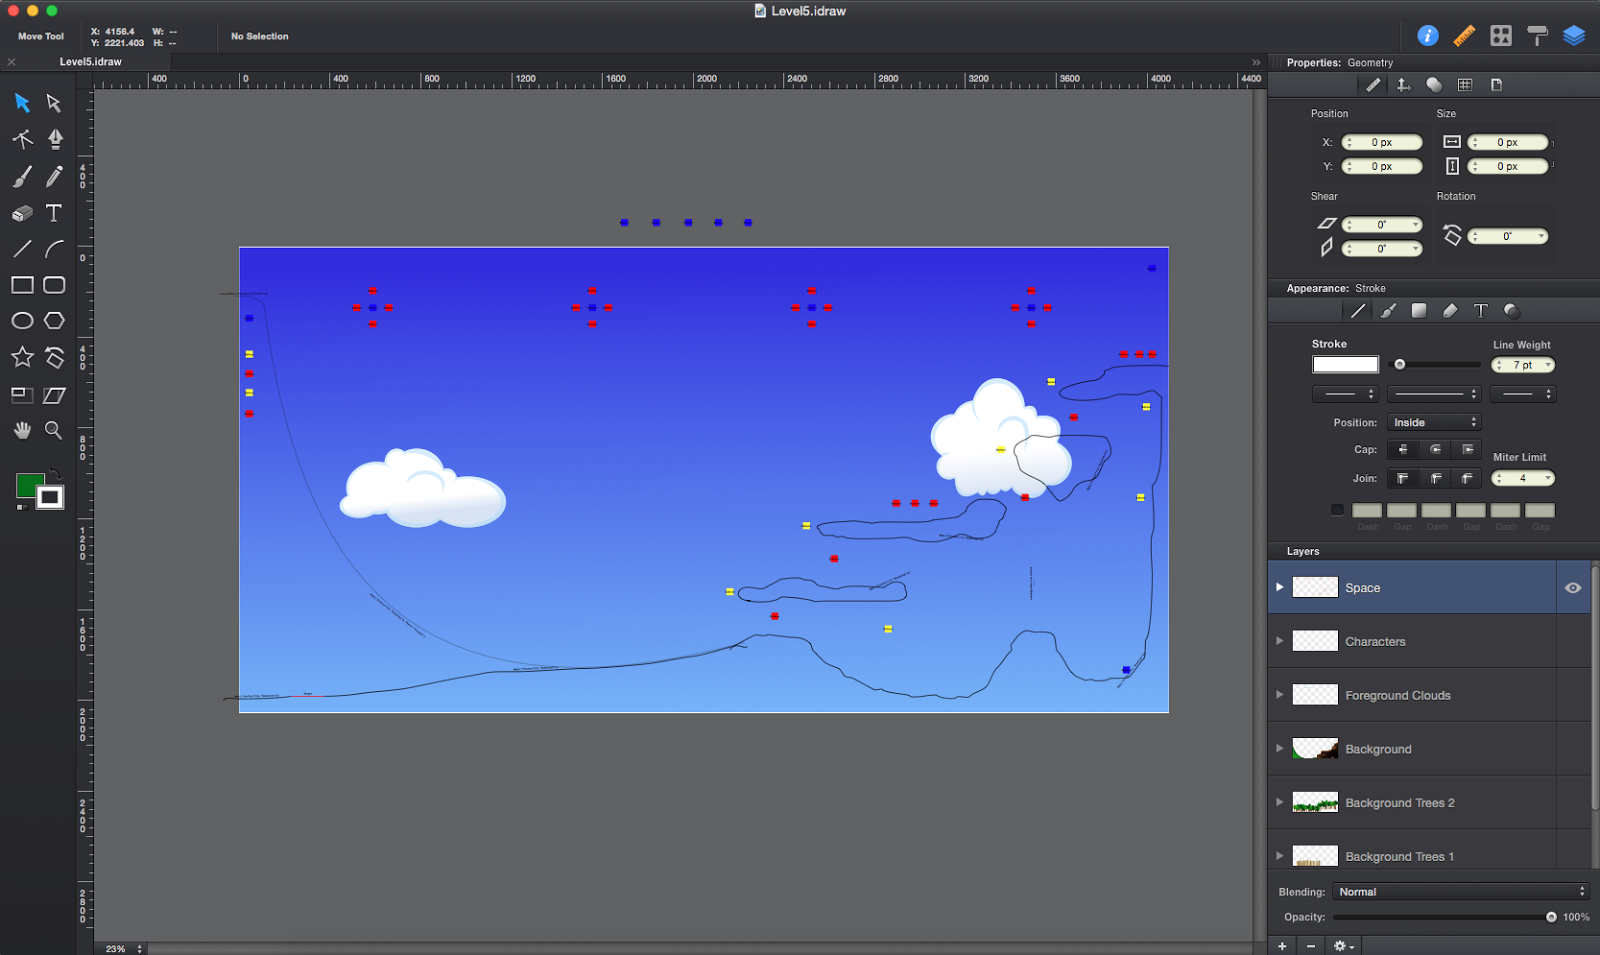
Task: Toggle visibility of the Space layer
Action: point(1573,588)
